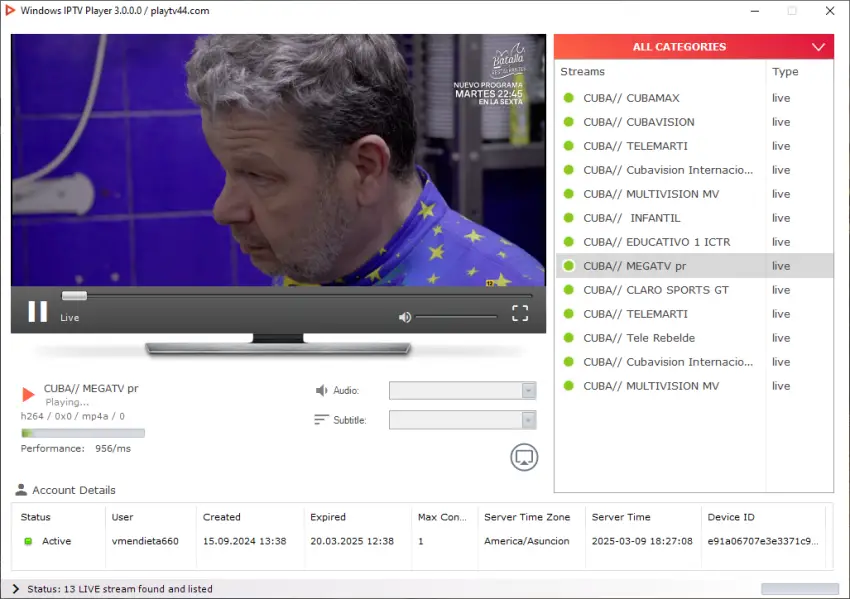Click the America/Asuncion time zone value
This screenshot has width=850, height=599.
point(527,541)
